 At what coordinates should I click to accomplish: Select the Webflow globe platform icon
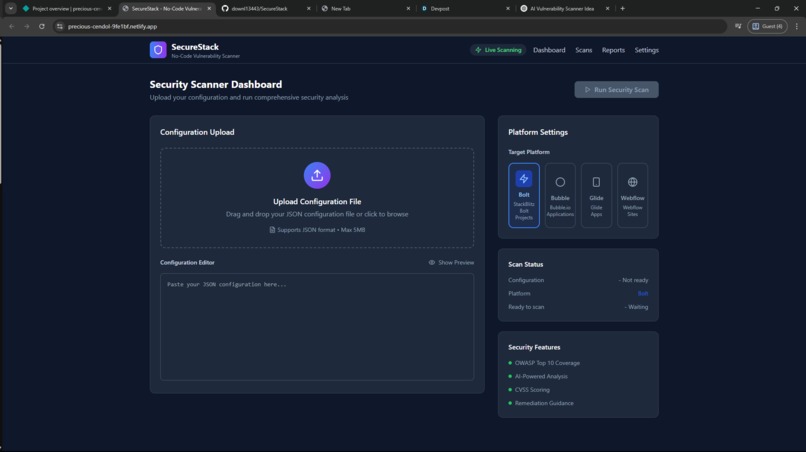633,182
